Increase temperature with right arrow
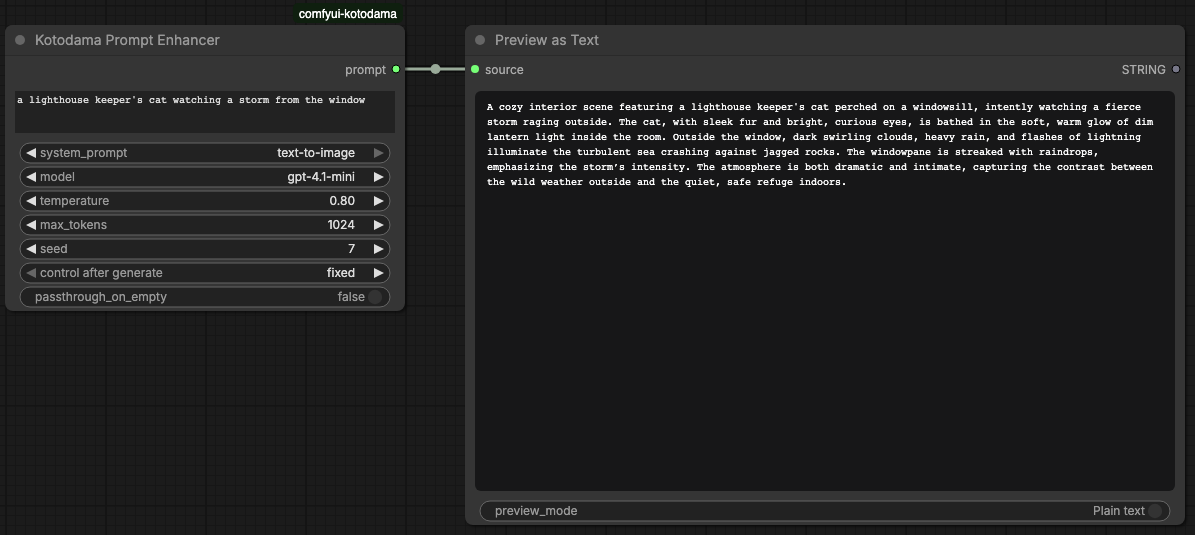Viewport: 1195px width, 535px height. coord(378,201)
